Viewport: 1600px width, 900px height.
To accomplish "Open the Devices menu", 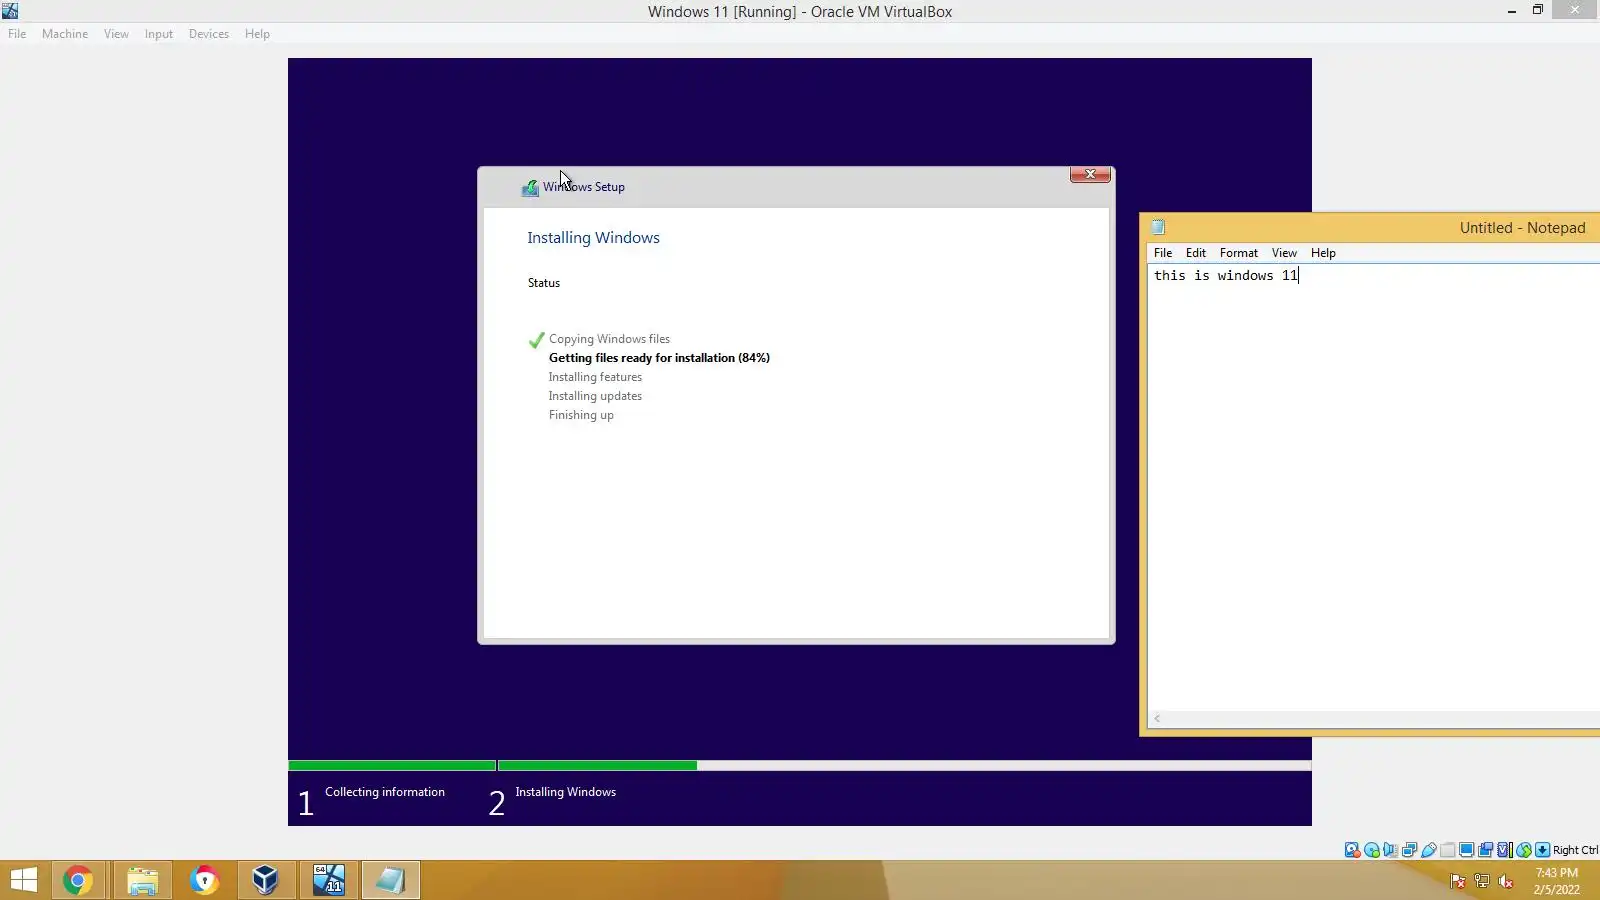I will pyautogui.click(x=209, y=34).
